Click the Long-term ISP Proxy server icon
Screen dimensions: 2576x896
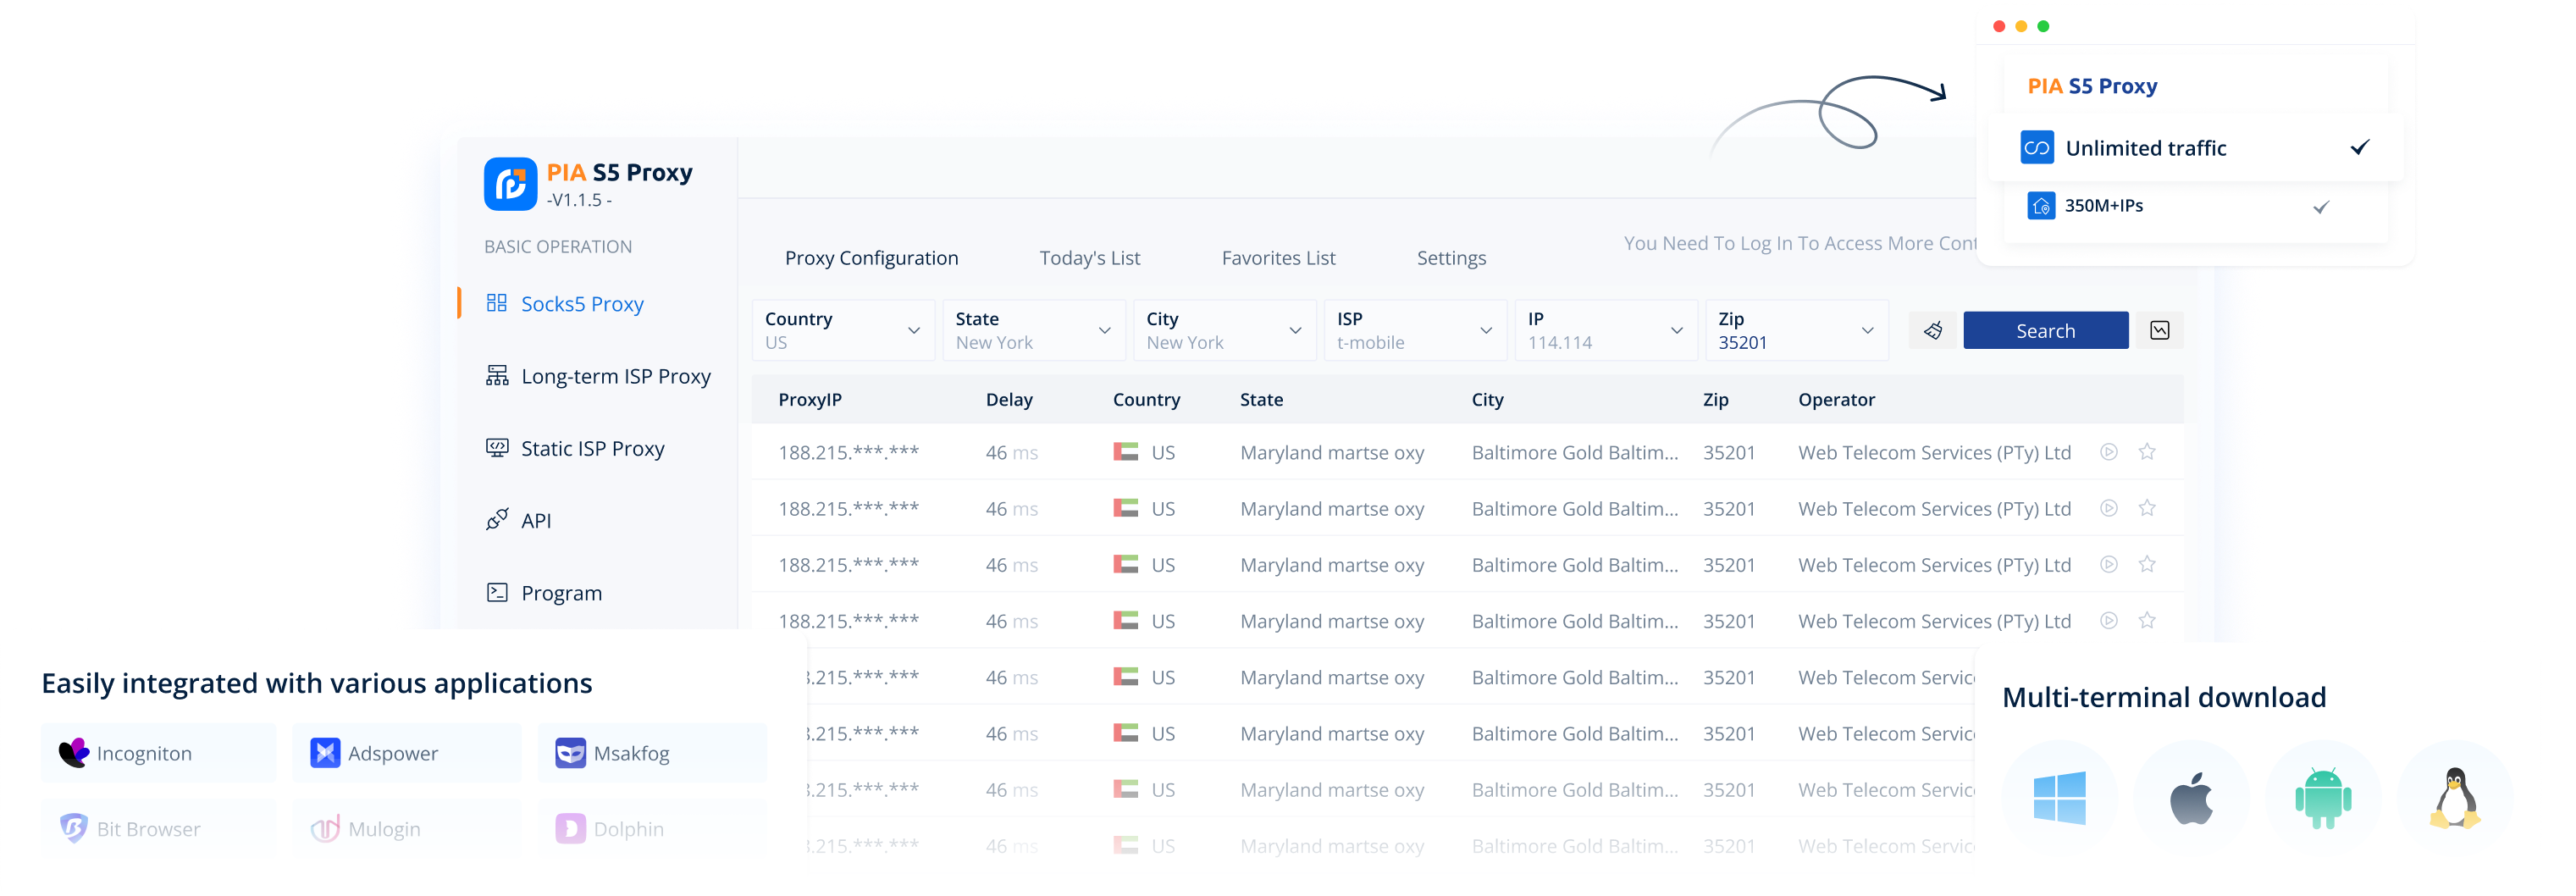click(496, 375)
